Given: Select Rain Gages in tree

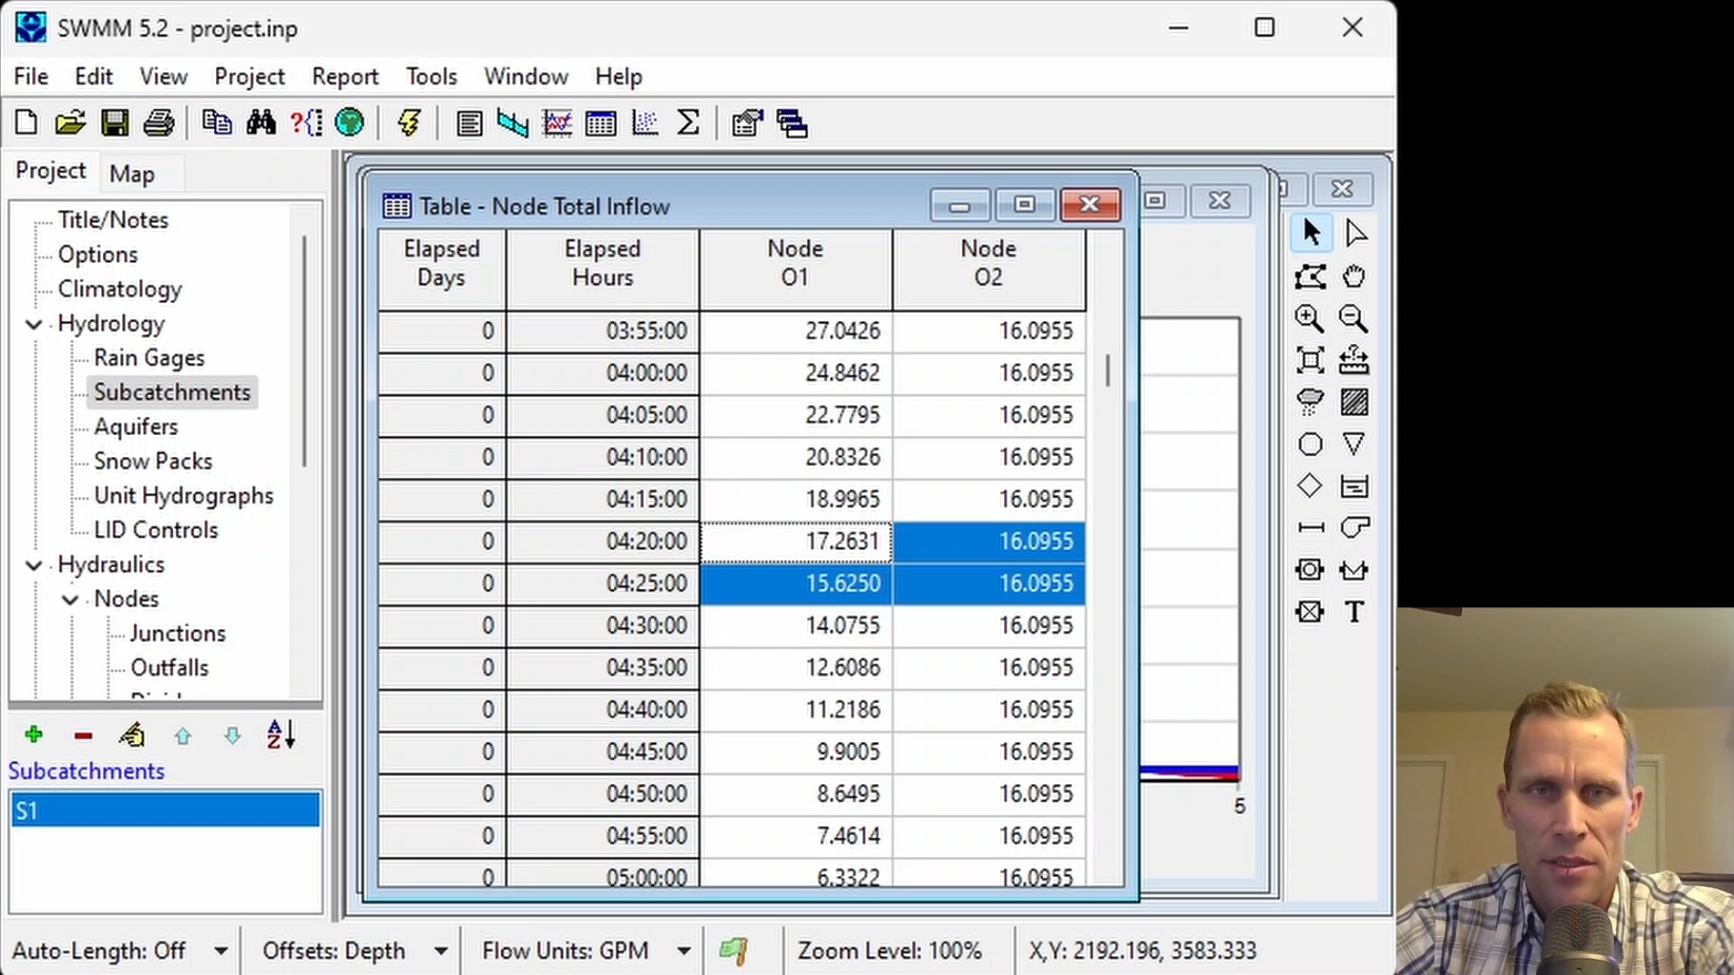Looking at the screenshot, I should (x=149, y=358).
